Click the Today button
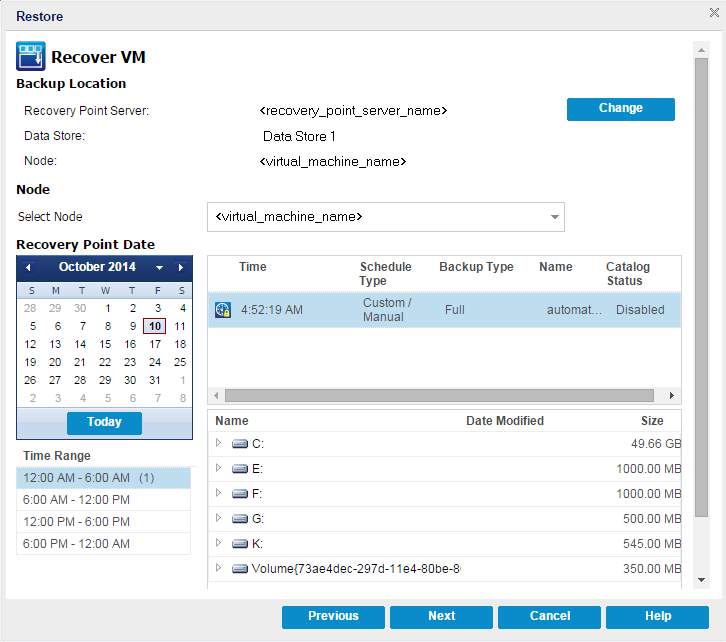726x642 pixels. [x=104, y=423]
